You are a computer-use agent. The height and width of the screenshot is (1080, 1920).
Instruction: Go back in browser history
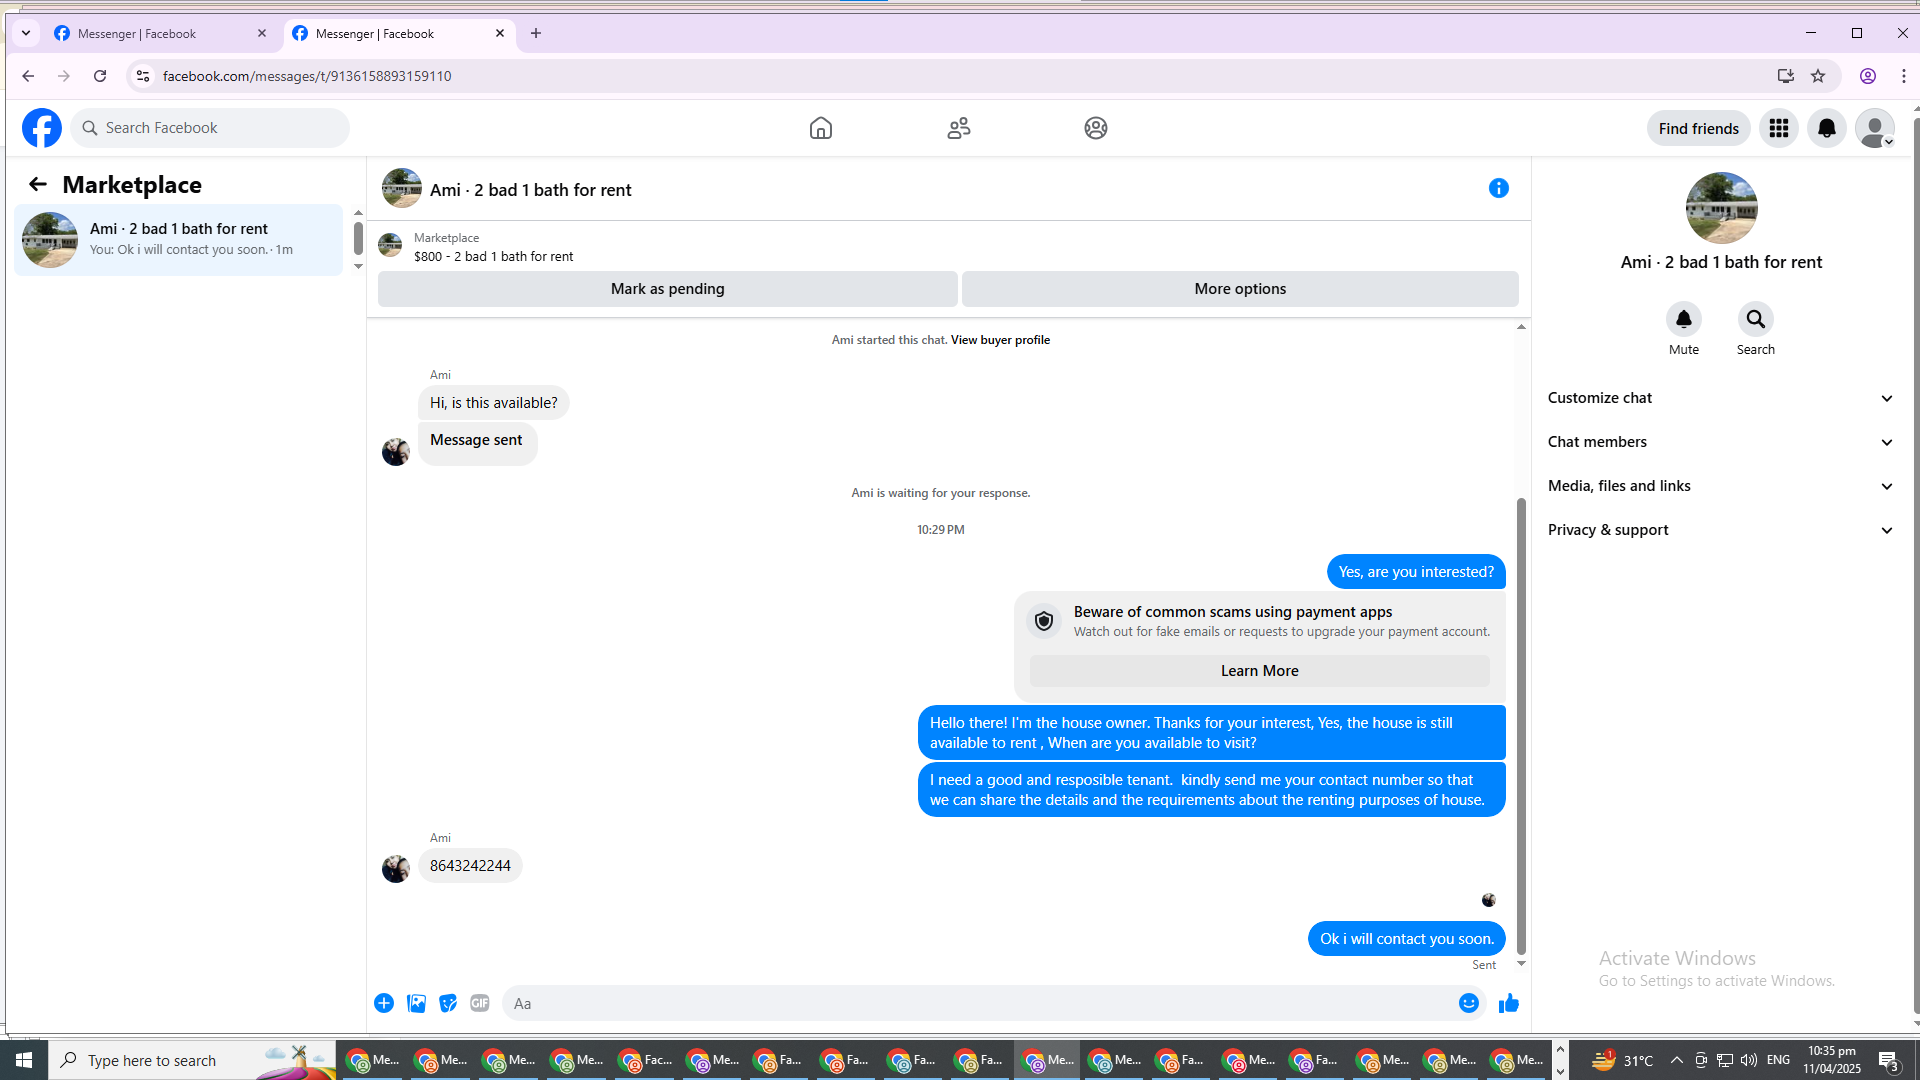click(28, 76)
